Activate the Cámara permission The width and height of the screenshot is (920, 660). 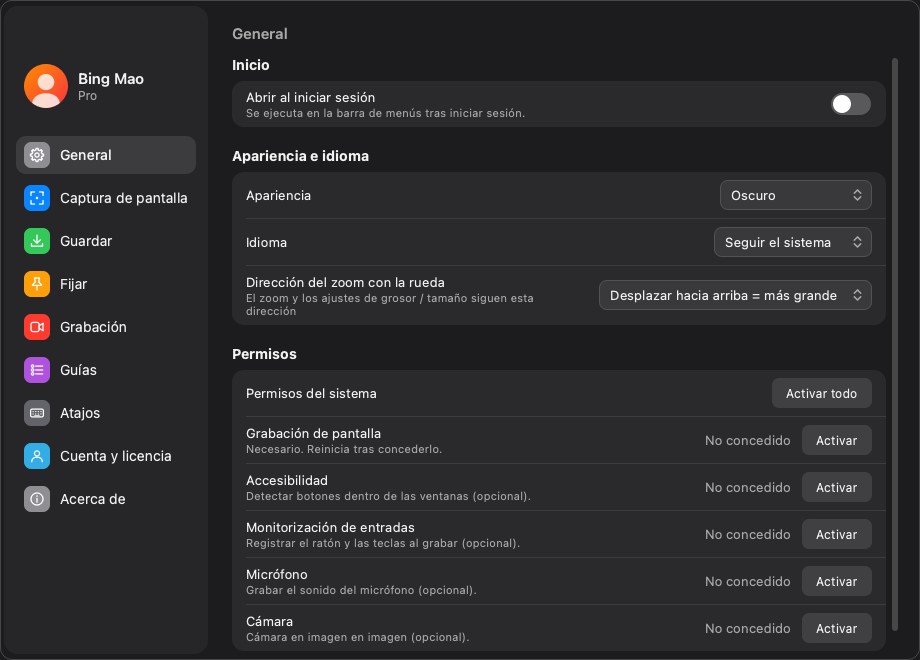[837, 628]
